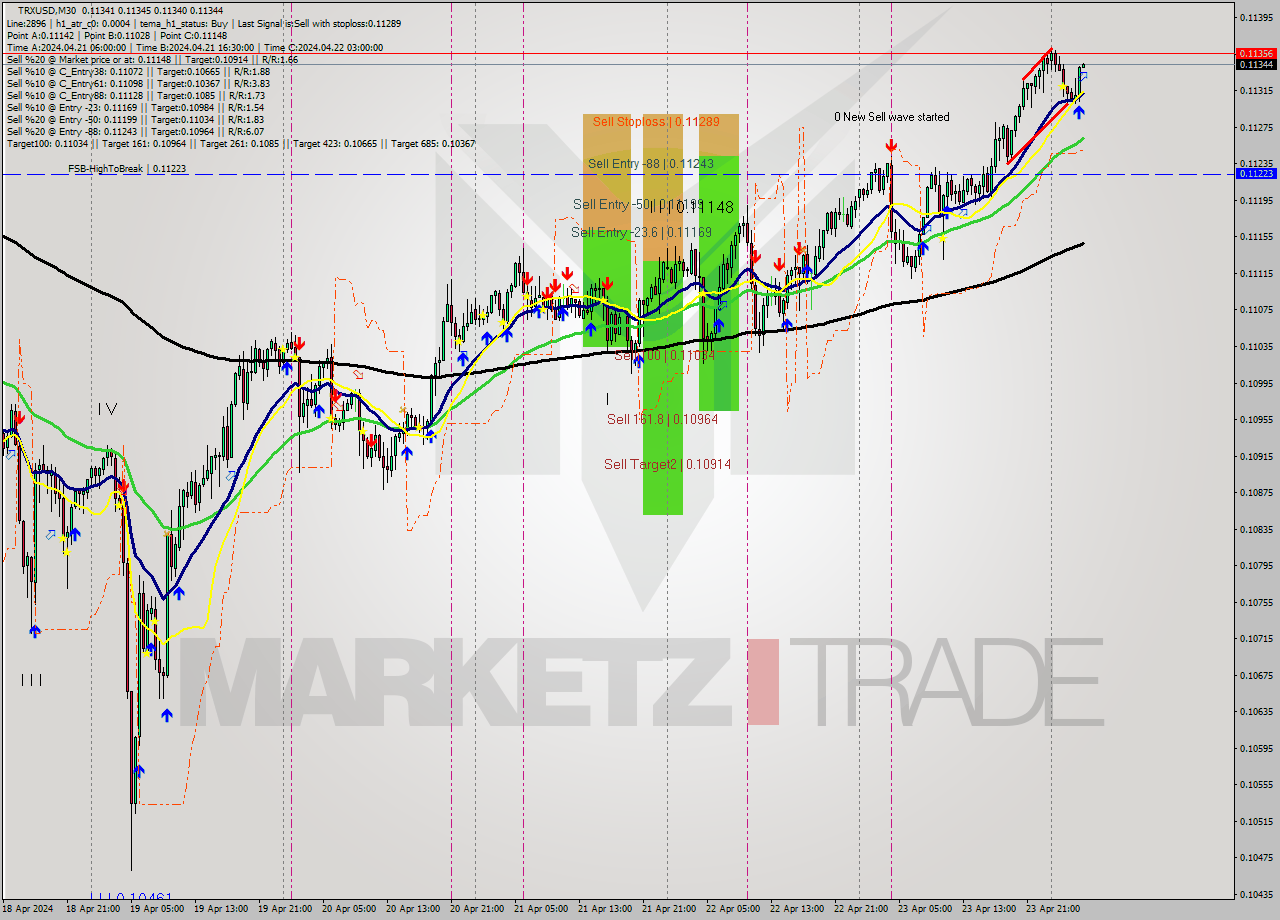Click the 0.10715 price axis value
The image size is (1280, 920).
coord(1255,638)
